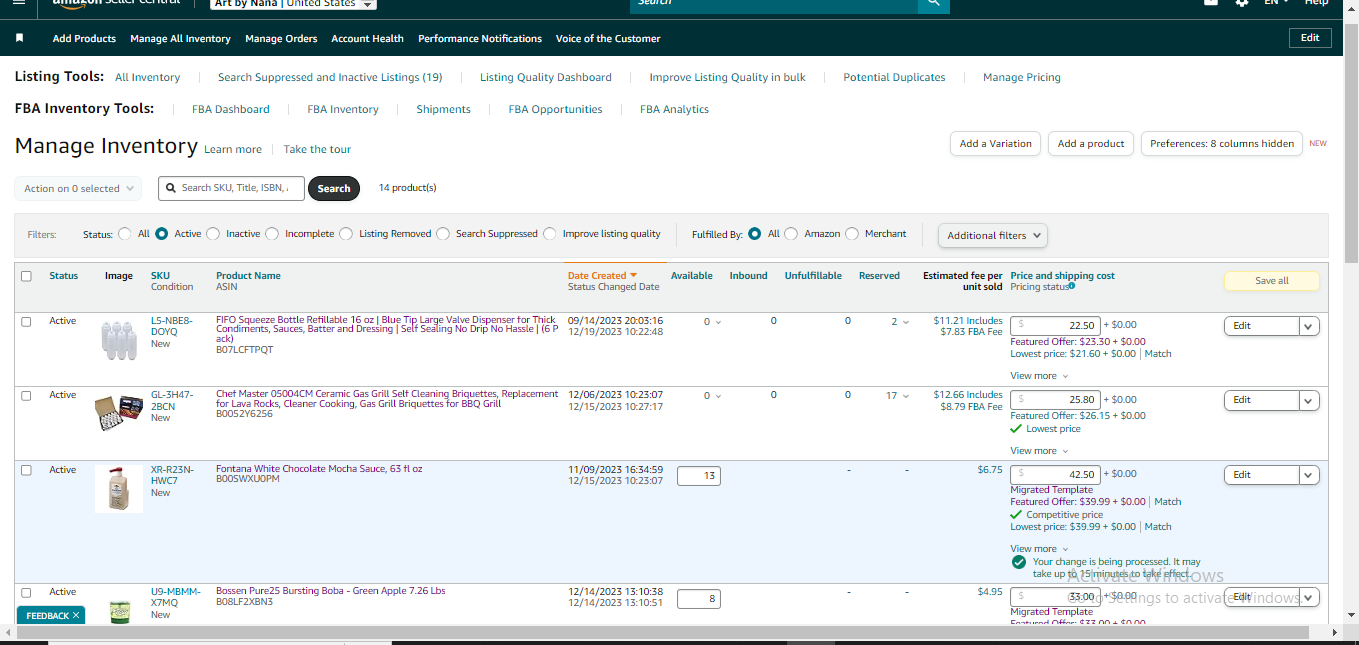This screenshot has width=1359, height=645.
Task: Select Fulfilled By Amazon radio button
Action: tap(791, 234)
